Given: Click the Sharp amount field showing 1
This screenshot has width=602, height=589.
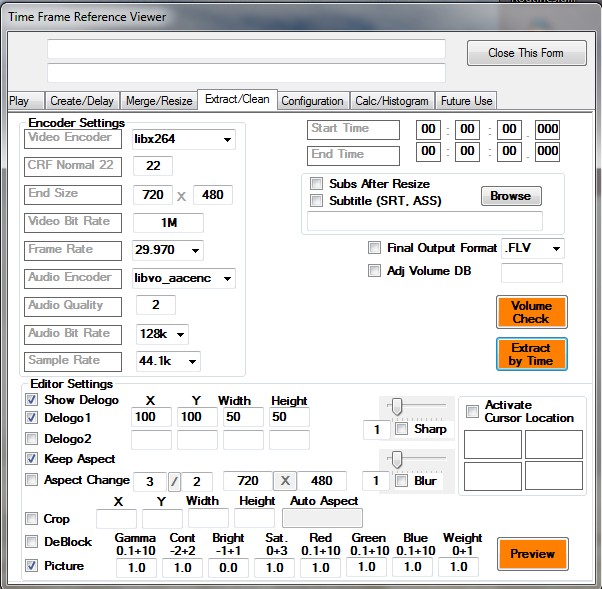Looking at the screenshot, I should (x=377, y=430).
